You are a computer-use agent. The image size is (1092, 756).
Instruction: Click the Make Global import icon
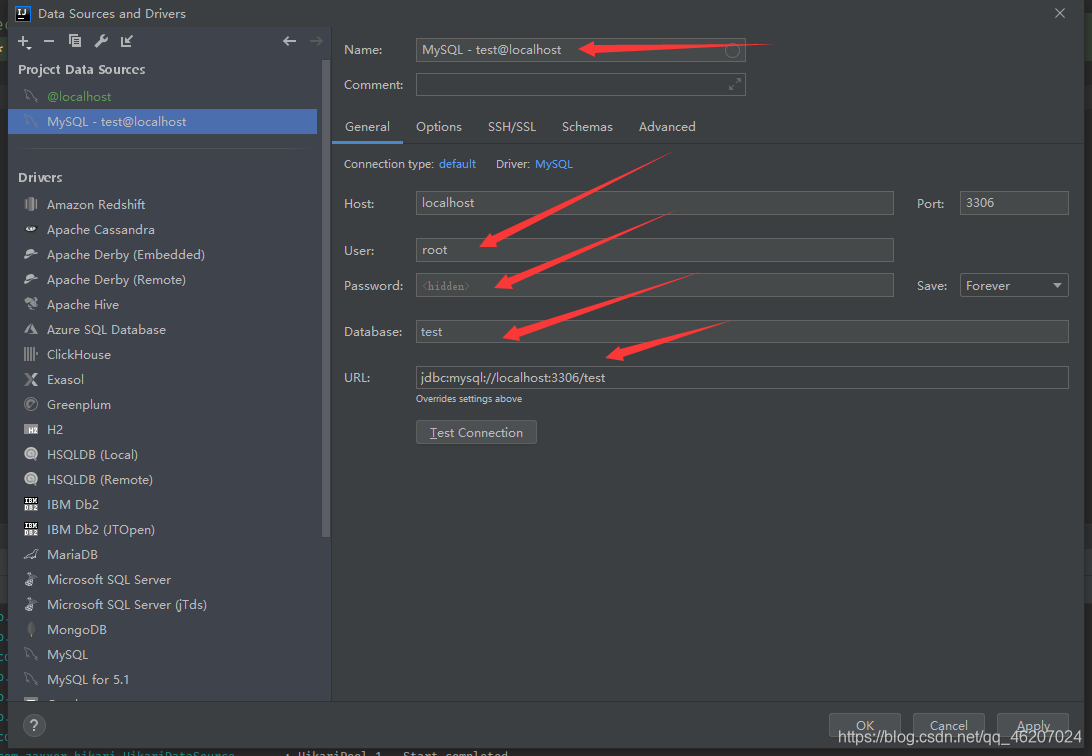click(x=127, y=41)
